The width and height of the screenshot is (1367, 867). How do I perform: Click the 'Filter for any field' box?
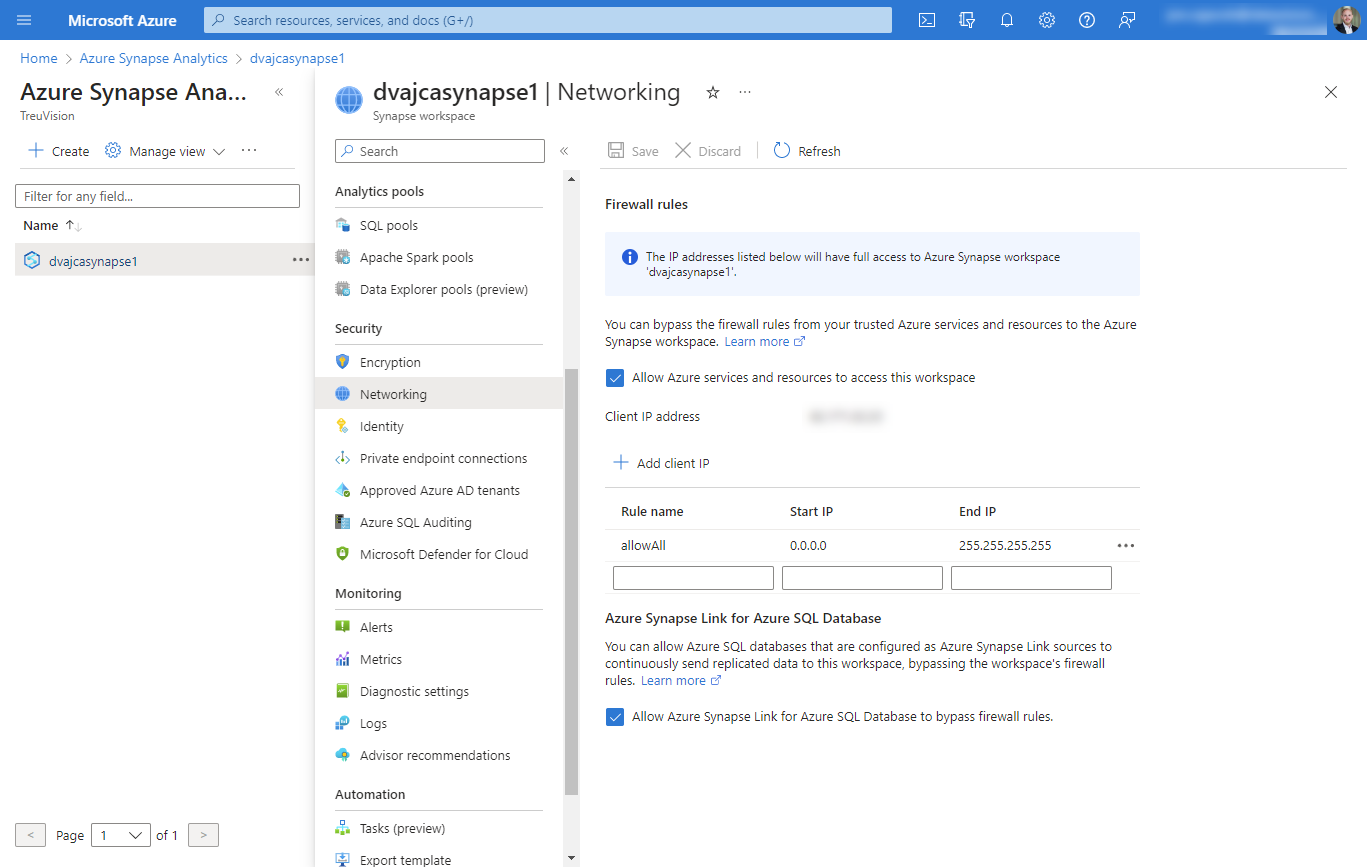pos(158,196)
